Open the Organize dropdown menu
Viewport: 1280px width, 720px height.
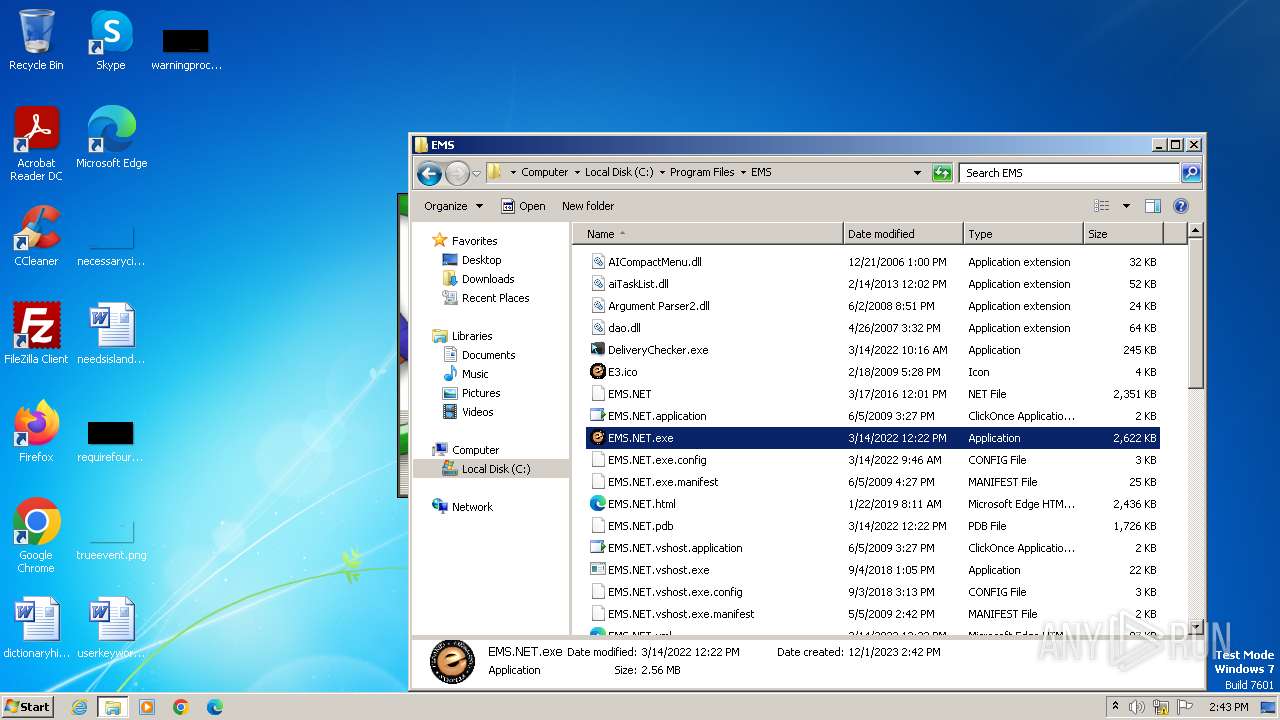tap(453, 206)
